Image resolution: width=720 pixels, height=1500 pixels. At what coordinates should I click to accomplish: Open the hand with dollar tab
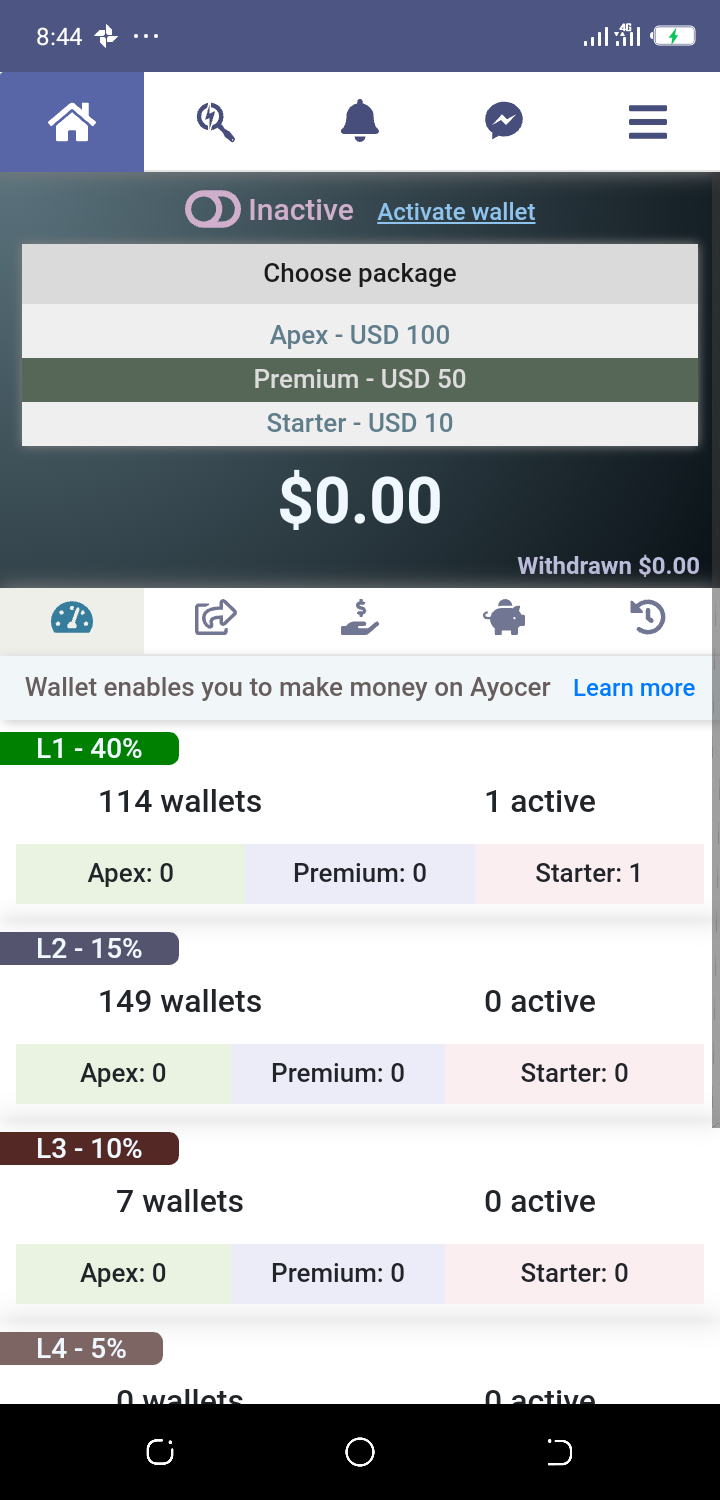[359, 618]
